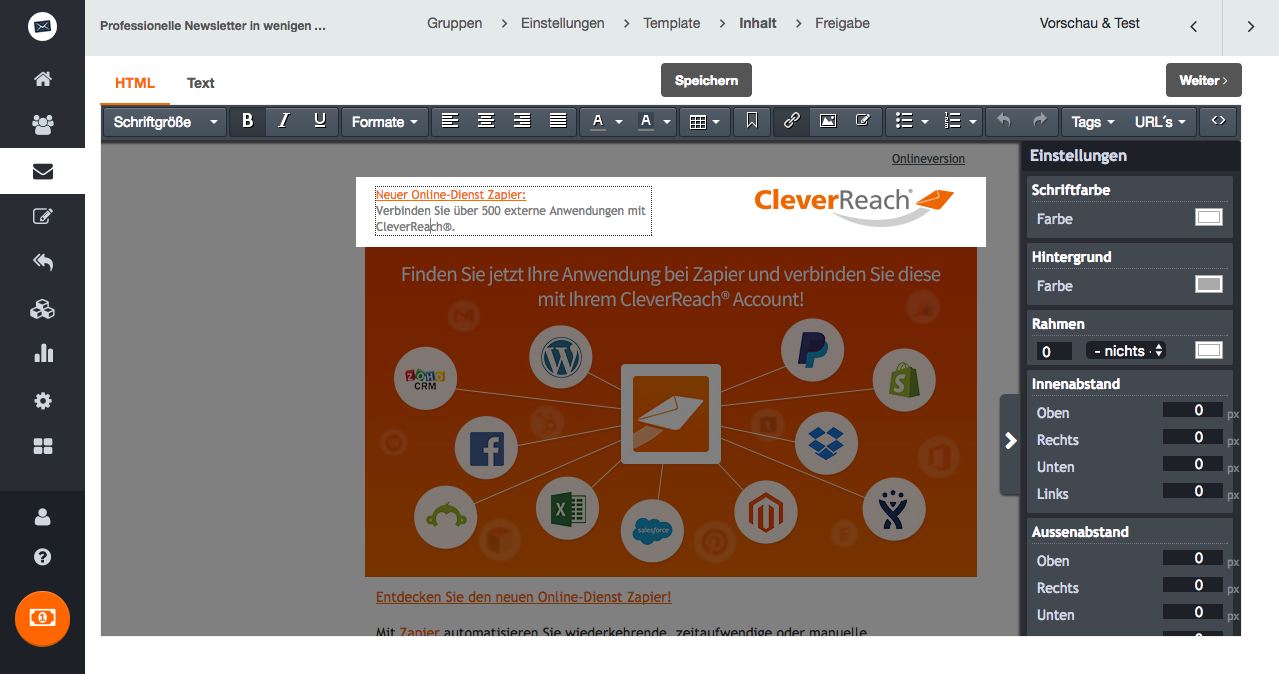
Task: Open 'Entdecken Sie den neuen Online-Dienst Zapier!' link
Action: 524,597
